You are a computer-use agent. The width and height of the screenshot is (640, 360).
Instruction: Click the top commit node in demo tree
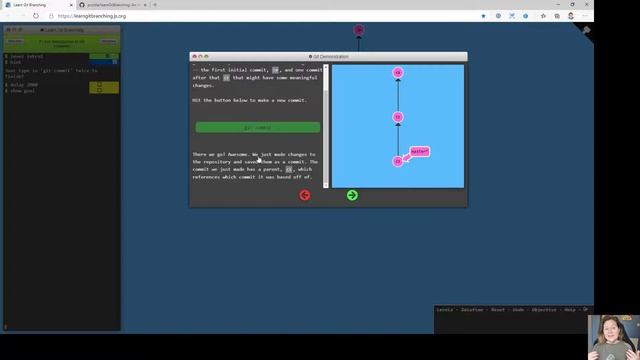398,73
